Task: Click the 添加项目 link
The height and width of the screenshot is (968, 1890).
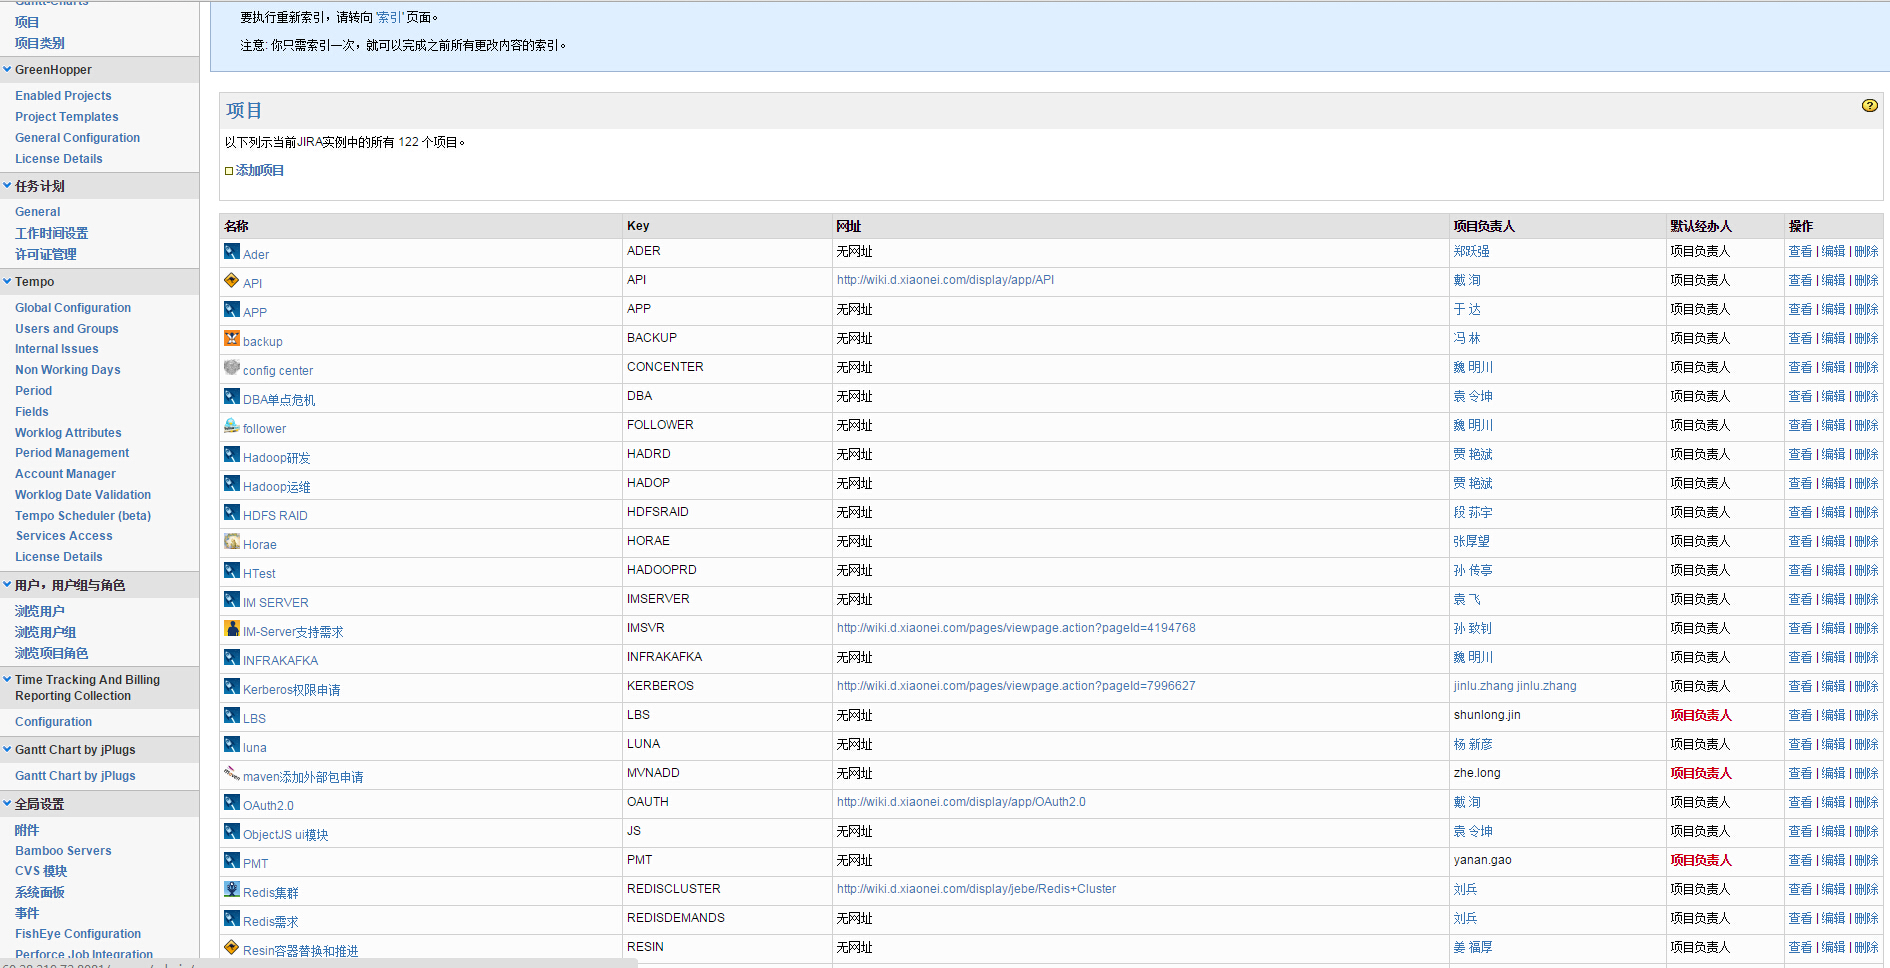Action: [260, 171]
